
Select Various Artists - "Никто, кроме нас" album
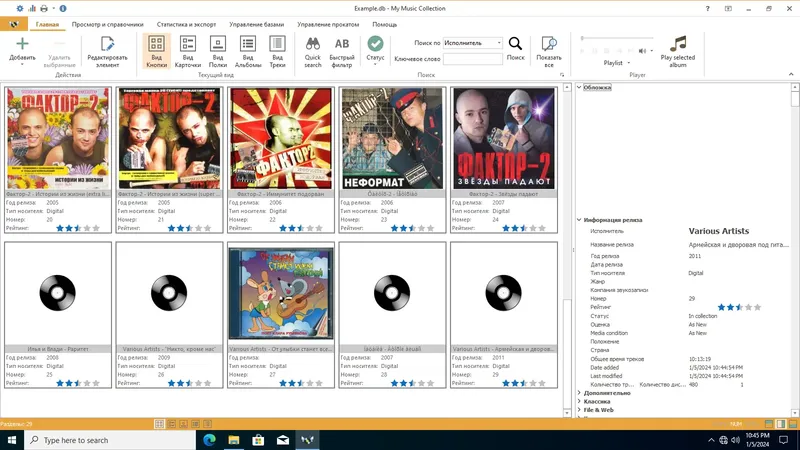pos(169,315)
